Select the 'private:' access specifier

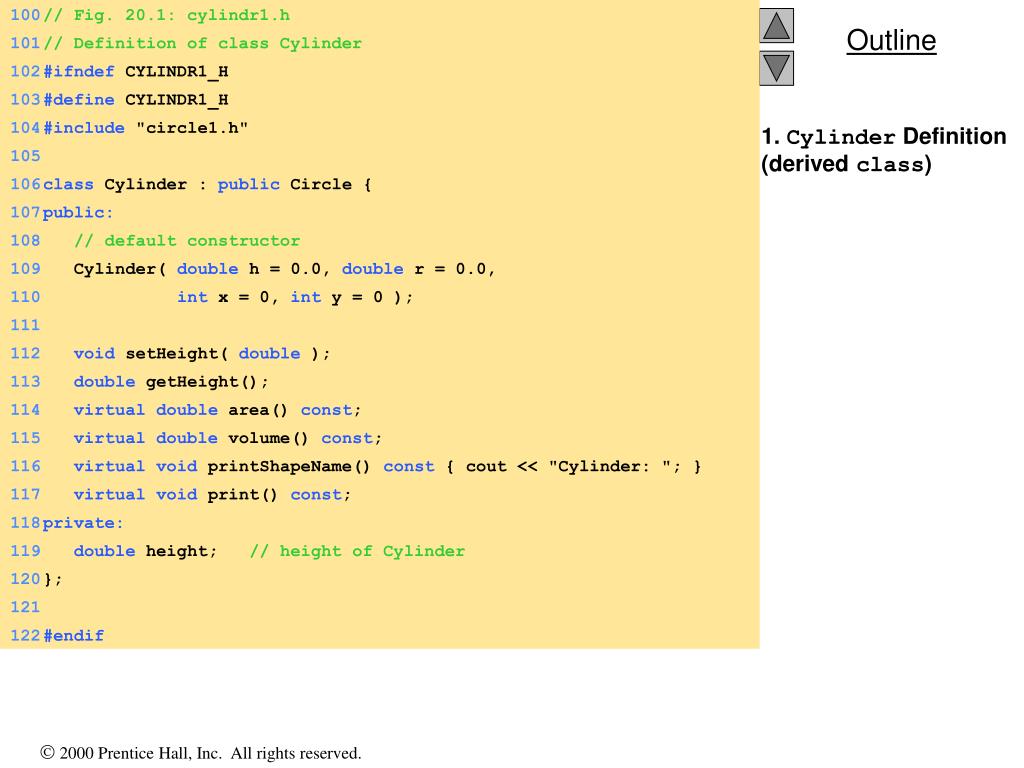click(x=83, y=523)
